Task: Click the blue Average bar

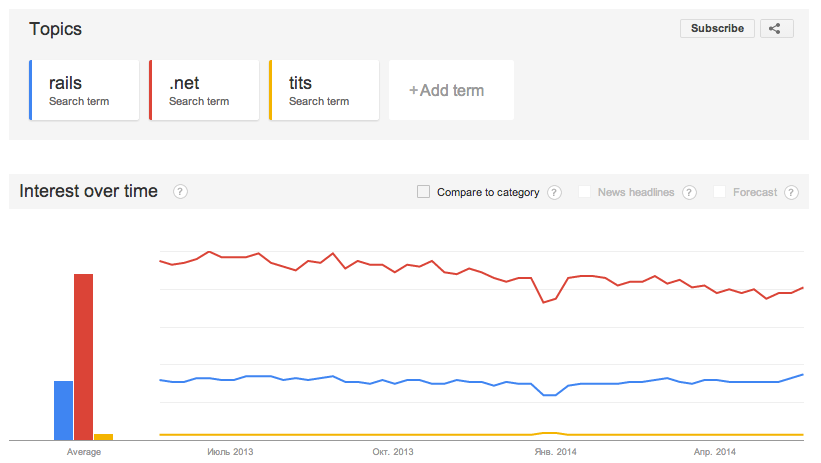Action: tap(63, 411)
